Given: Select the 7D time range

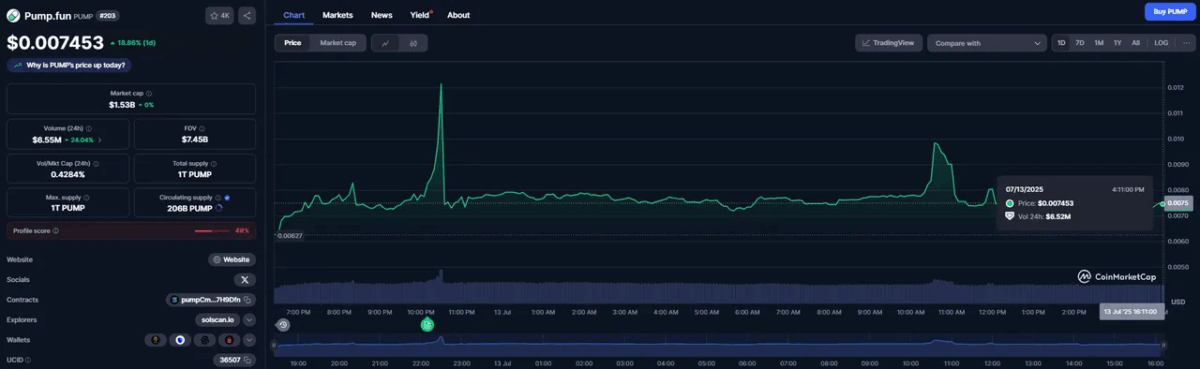Looking at the screenshot, I should coord(1080,43).
